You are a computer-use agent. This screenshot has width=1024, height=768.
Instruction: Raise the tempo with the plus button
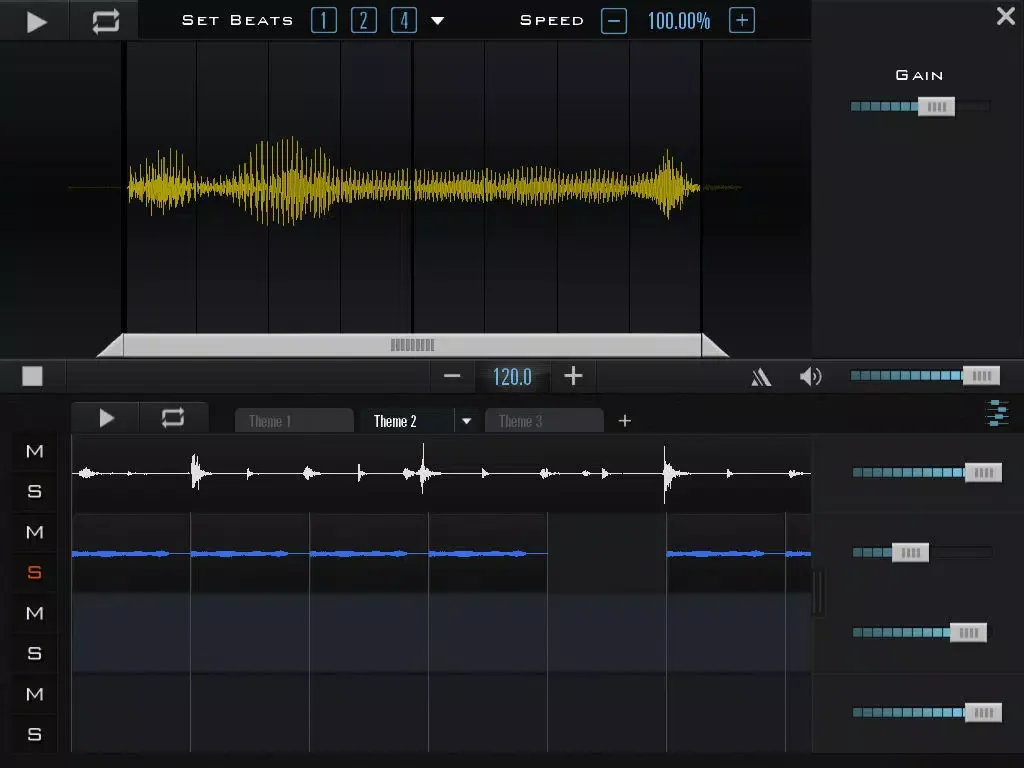pyautogui.click(x=573, y=376)
